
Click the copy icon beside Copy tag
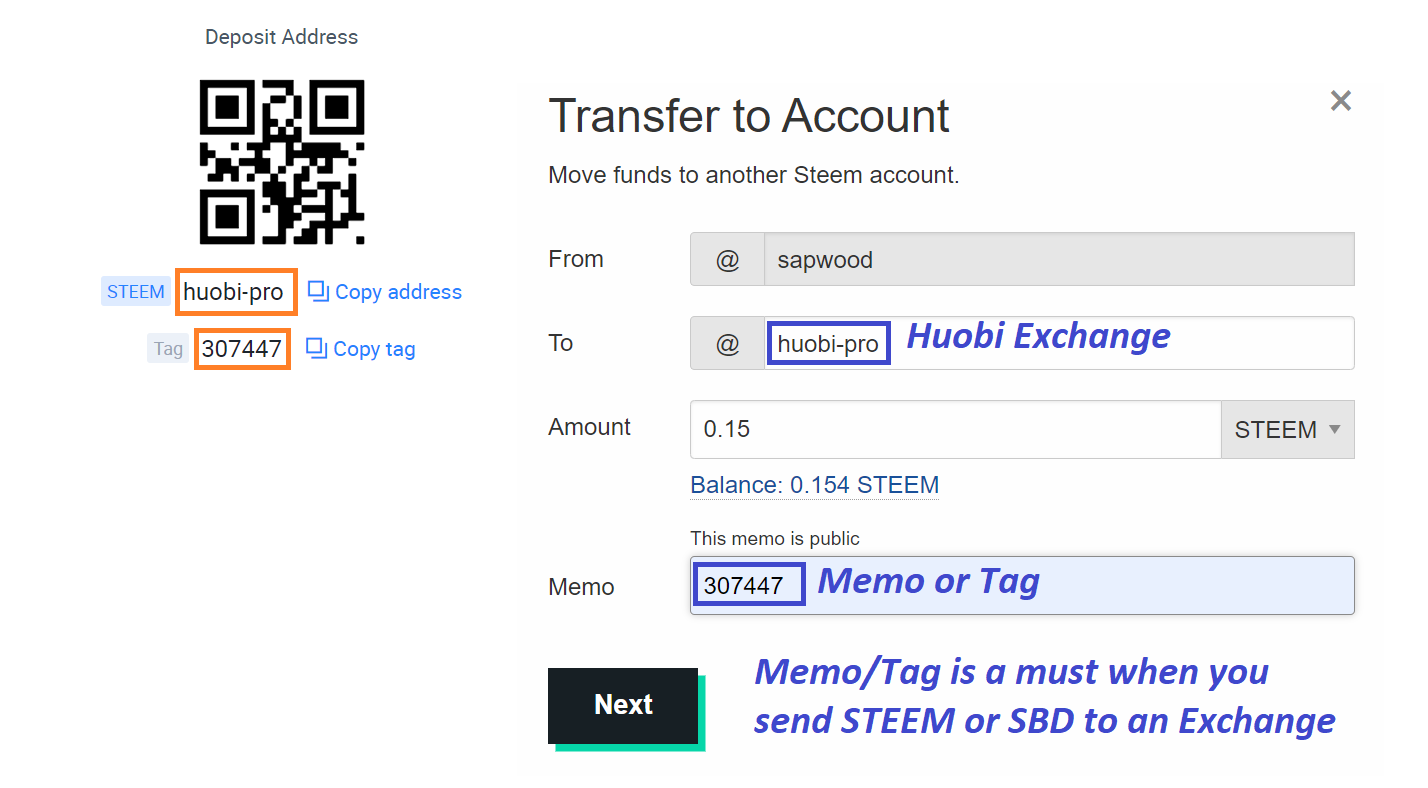coord(316,348)
